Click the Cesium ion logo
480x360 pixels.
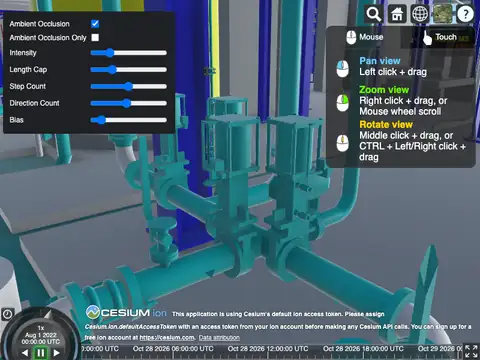point(126,312)
